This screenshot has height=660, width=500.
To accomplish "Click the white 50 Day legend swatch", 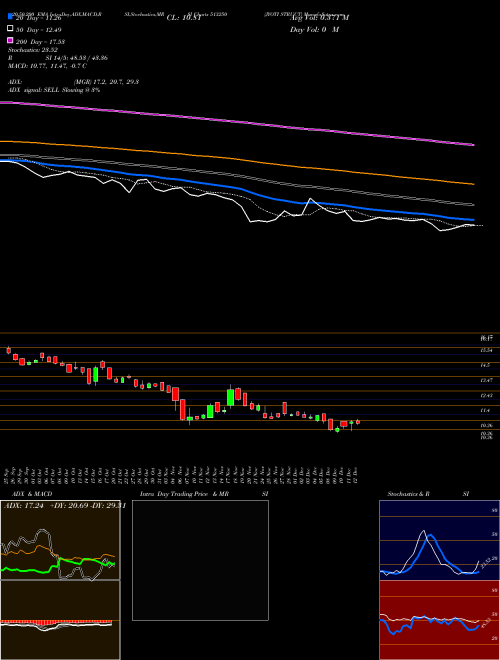I will (x=11, y=29).
